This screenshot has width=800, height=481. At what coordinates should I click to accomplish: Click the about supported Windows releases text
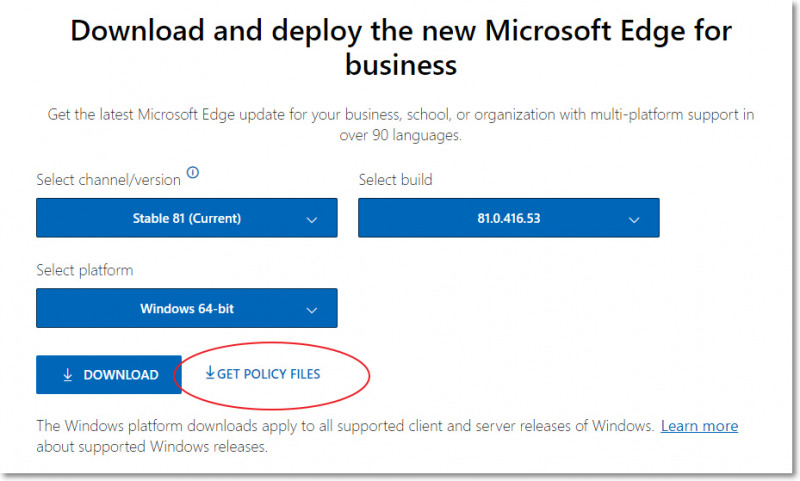[x=152, y=447]
